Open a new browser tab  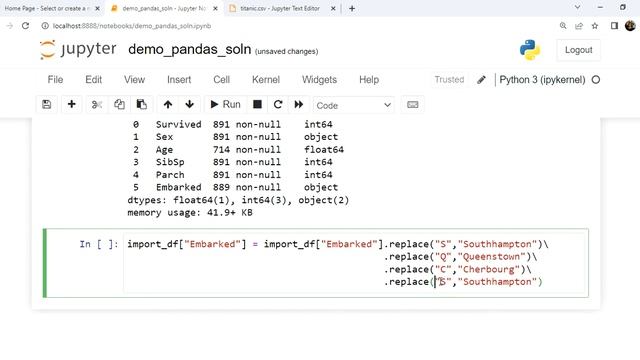coord(352,8)
